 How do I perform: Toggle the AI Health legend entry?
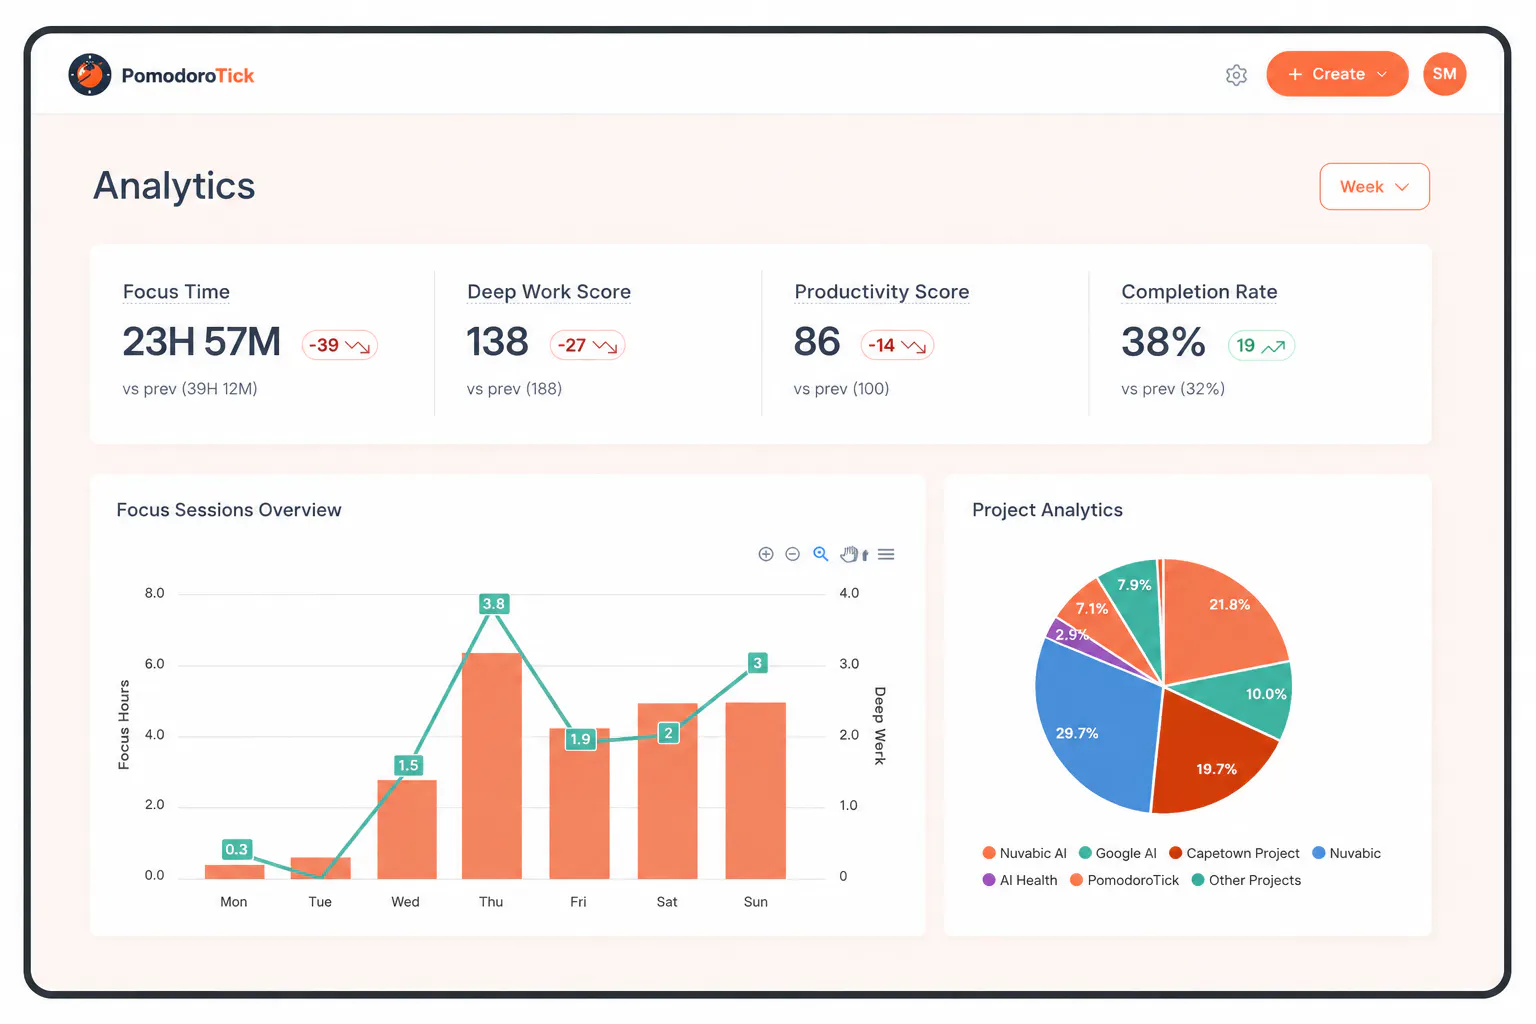[x=1020, y=880]
